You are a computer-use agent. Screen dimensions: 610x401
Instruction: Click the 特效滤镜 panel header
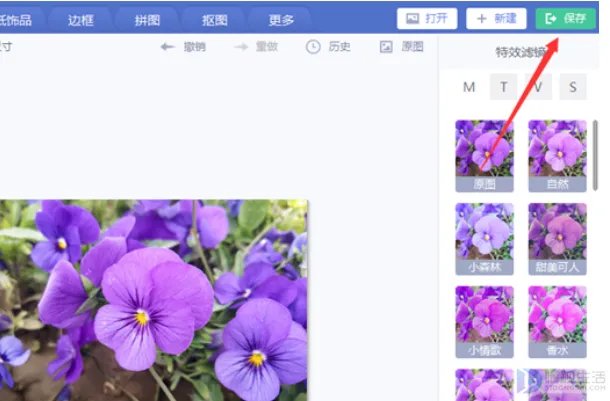coord(520,52)
